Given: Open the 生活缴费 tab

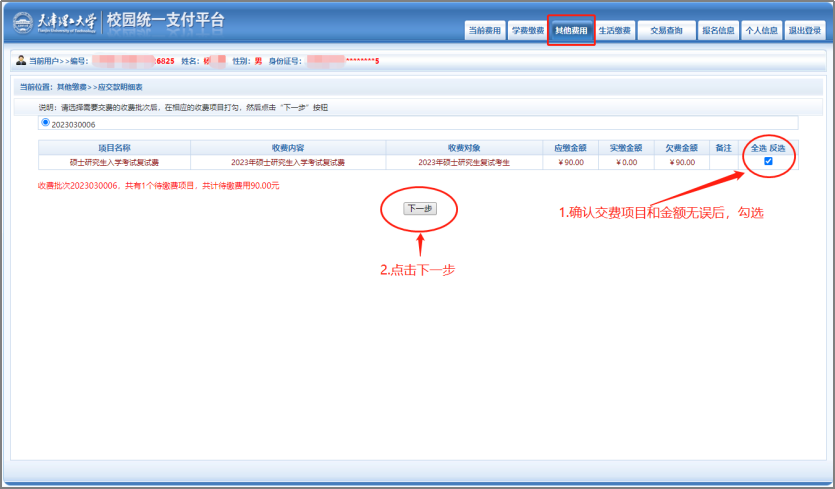Looking at the screenshot, I should pos(614,30).
